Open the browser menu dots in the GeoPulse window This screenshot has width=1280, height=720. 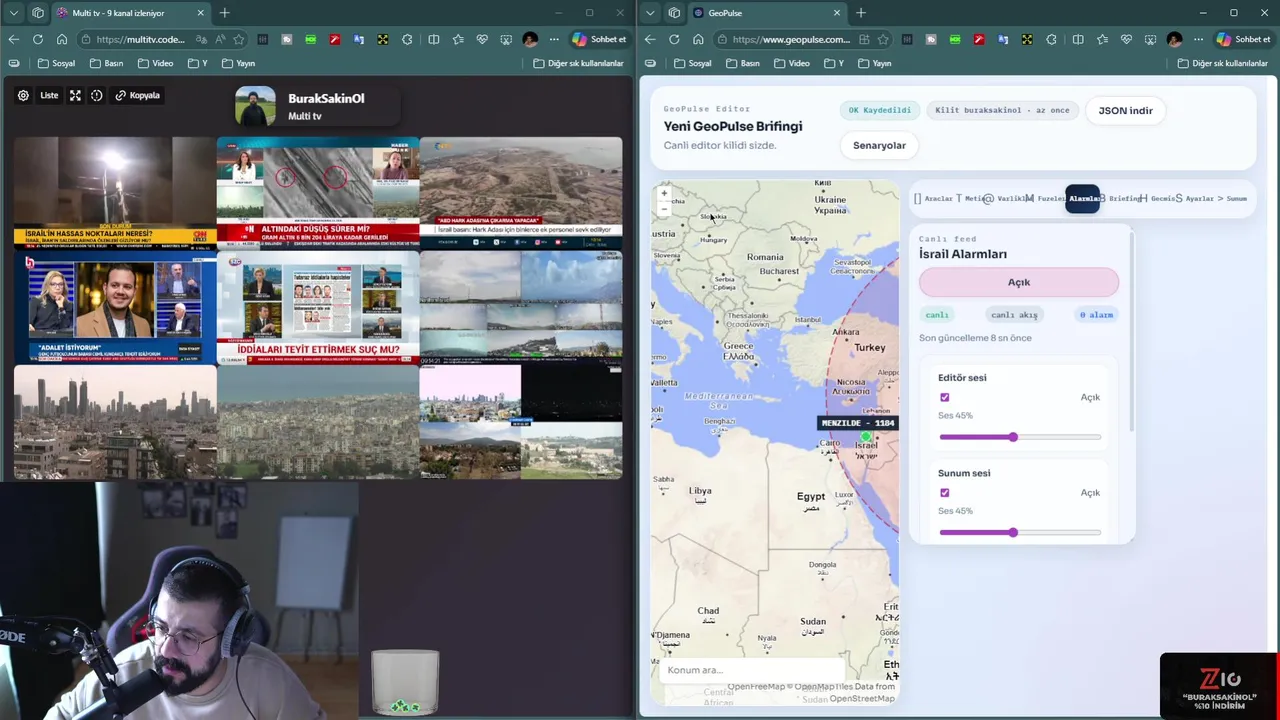(1198, 40)
